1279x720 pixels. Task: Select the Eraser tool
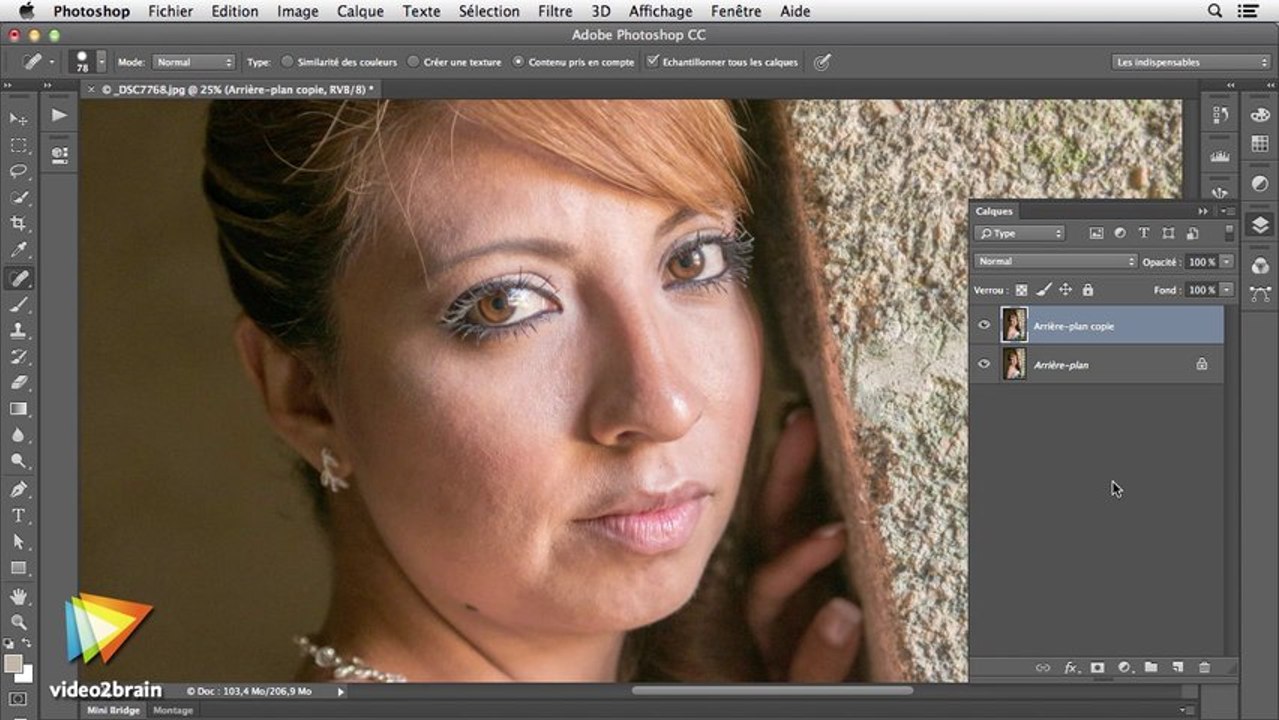[19, 383]
